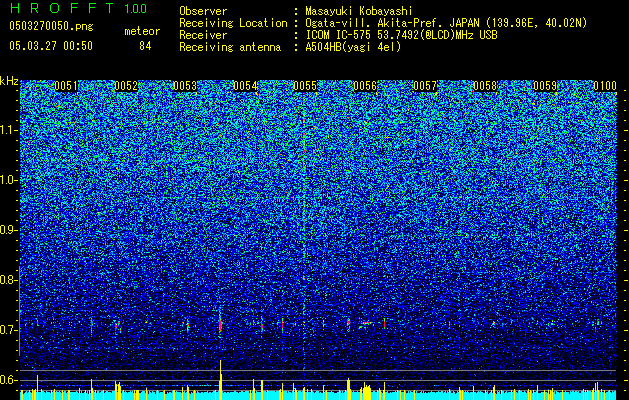The image size is (629, 400).
Task: Select the 1.1 kHz axis label
Action: (x=8, y=130)
